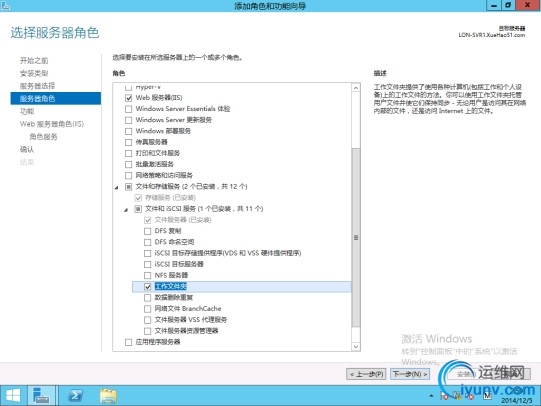Select 网络文件 BranchCache label text

pos(188,308)
